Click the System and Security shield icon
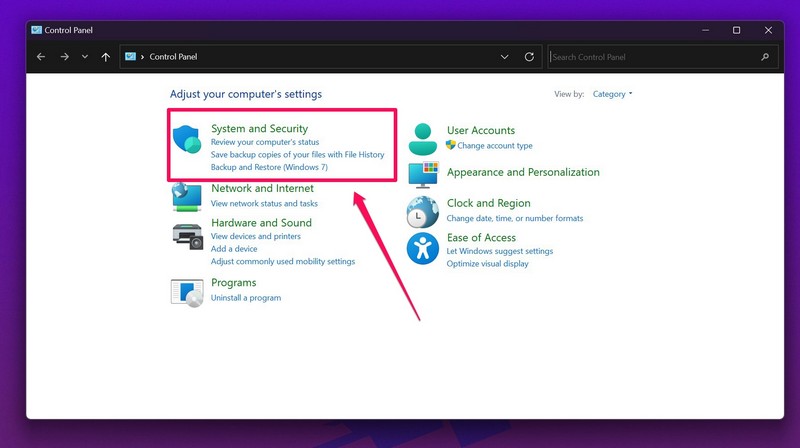800x448 pixels. pos(187,139)
